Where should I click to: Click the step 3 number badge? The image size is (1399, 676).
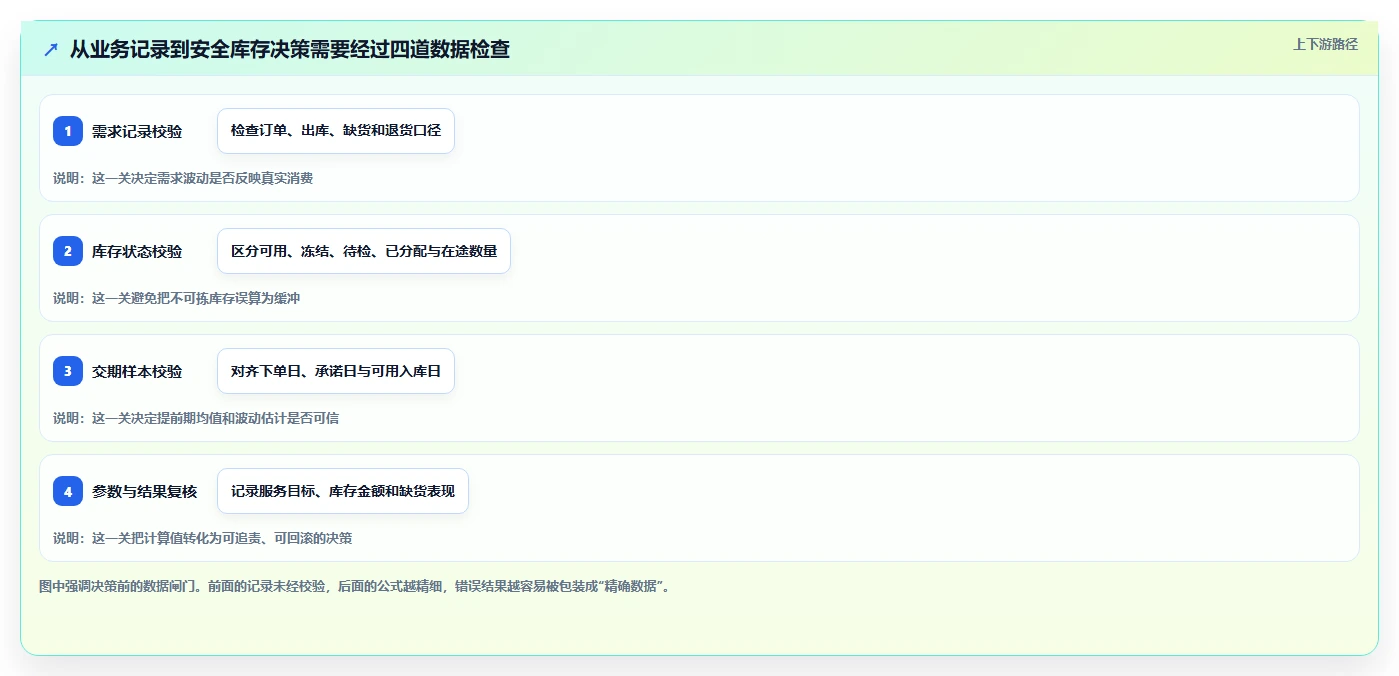[68, 371]
